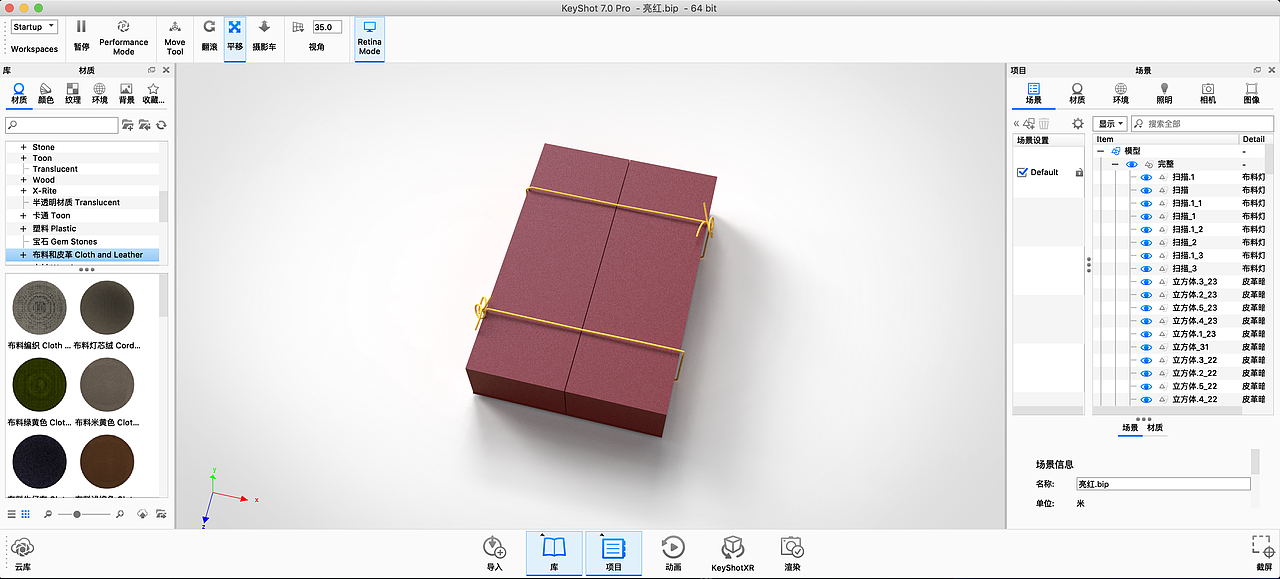Click the trash delete icon in project panel
The width and height of the screenshot is (1280, 579).
point(1044,123)
